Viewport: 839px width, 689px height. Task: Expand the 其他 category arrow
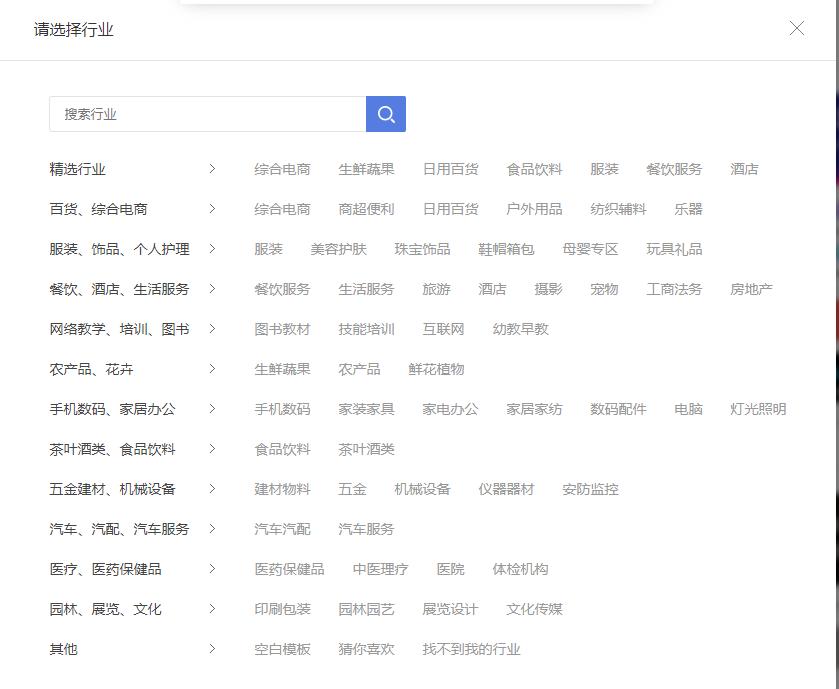pos(212,649)
